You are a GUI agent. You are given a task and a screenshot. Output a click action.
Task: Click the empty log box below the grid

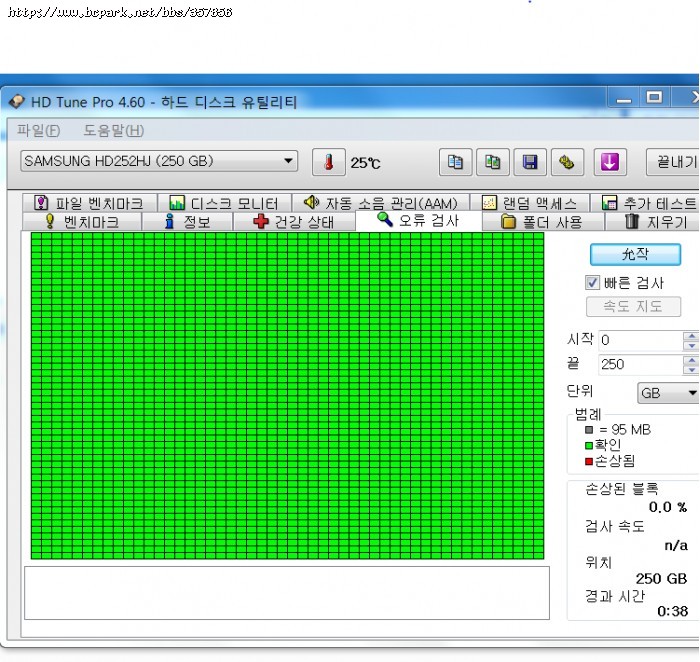(x=287, y=593)
